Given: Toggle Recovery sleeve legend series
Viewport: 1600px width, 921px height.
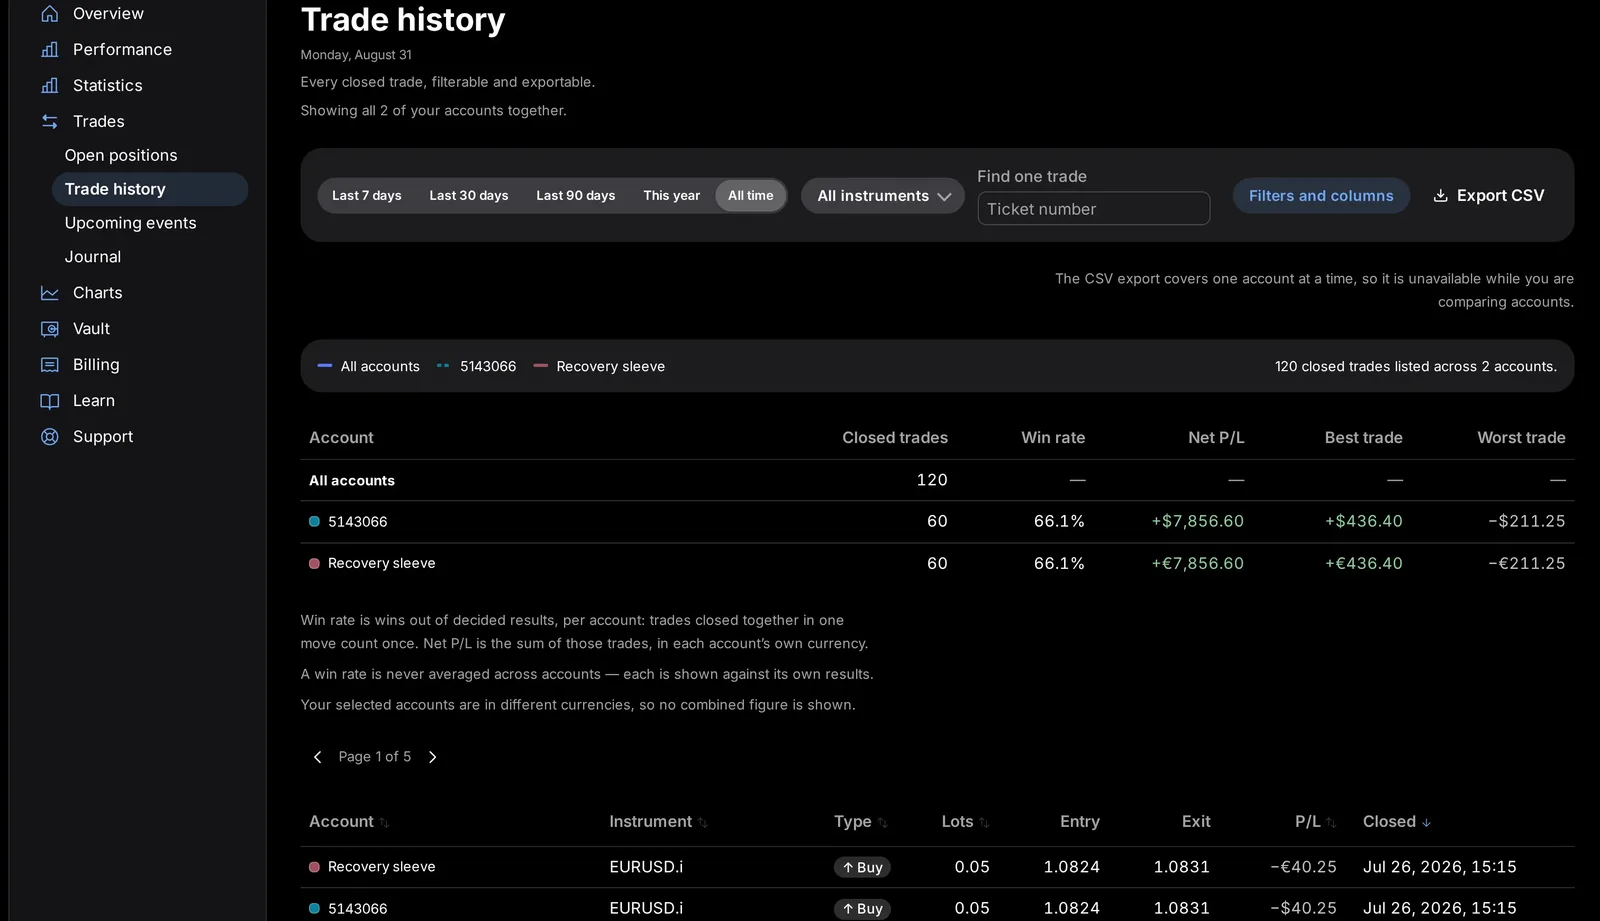Looking at the screenshot, I should 599,367.
